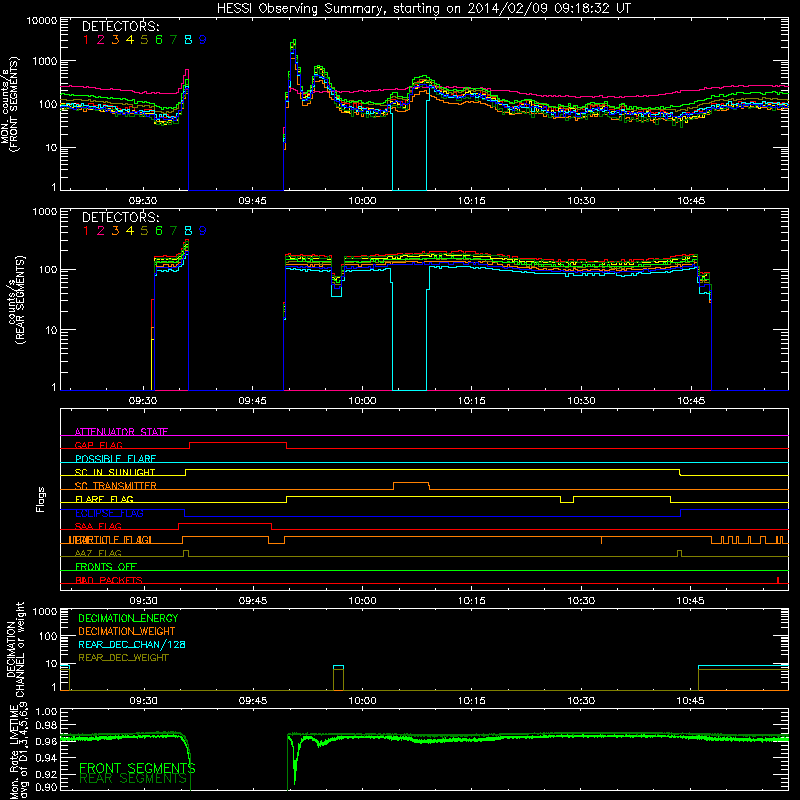Select the FRONTS_OFF flag label
Screen dimensions: 800x800
click(x=106, y=566)
